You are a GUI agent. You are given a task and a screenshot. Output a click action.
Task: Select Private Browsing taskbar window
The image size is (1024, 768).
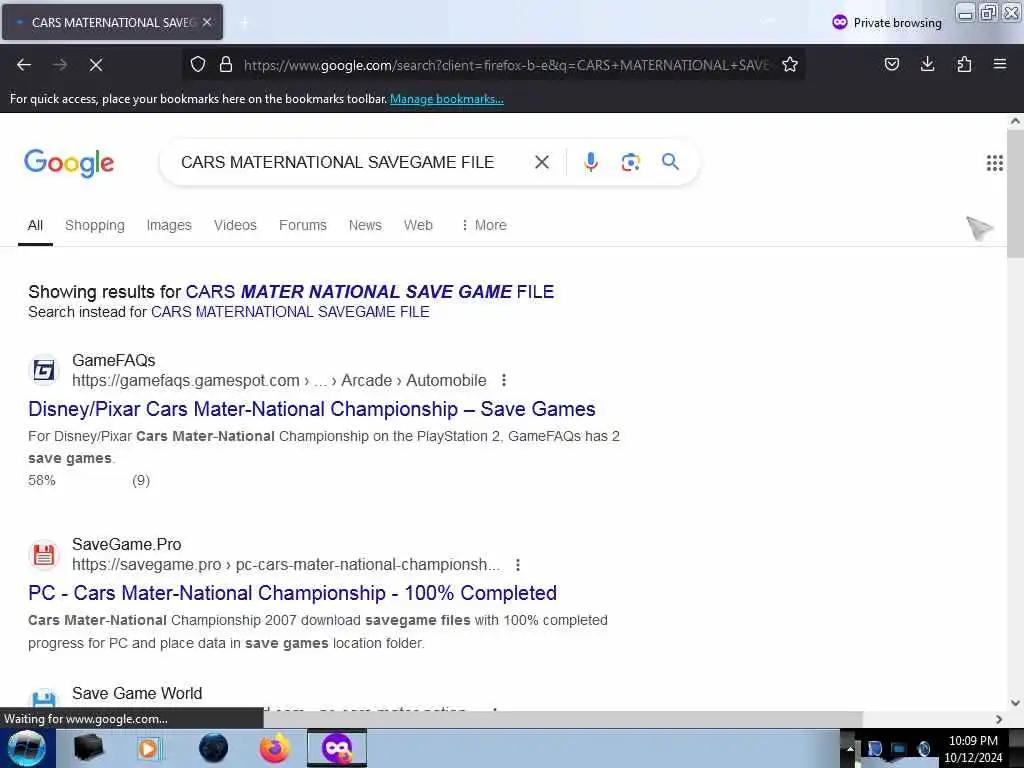tap(337, 748)
